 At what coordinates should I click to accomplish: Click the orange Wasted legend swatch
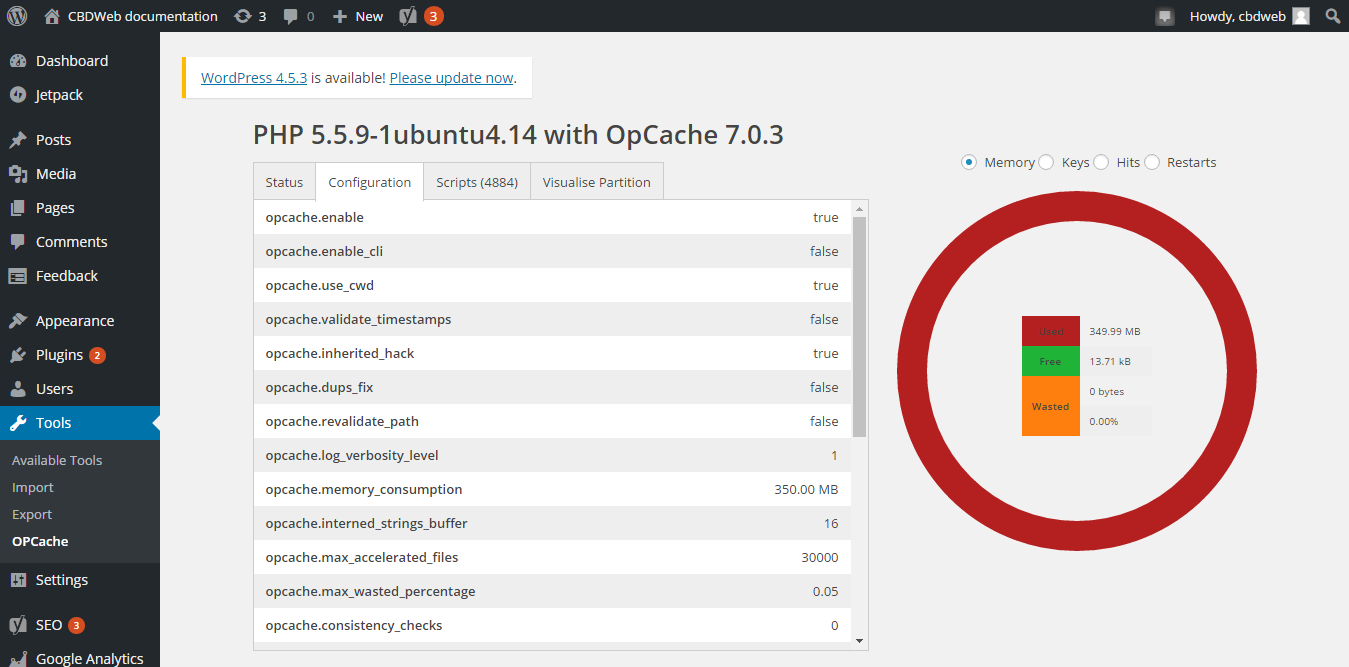(x=1051, y=406)
